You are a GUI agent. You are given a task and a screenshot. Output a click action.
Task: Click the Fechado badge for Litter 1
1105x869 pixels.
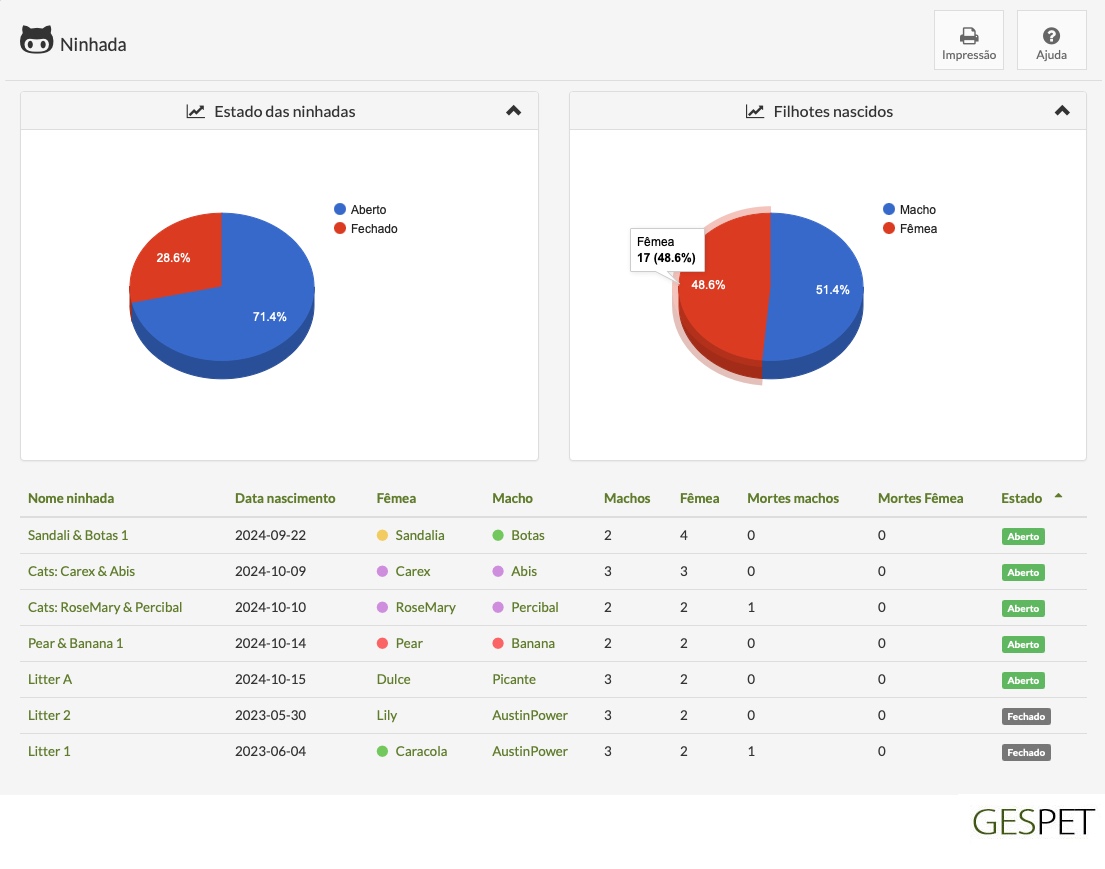pos(1026,753)
